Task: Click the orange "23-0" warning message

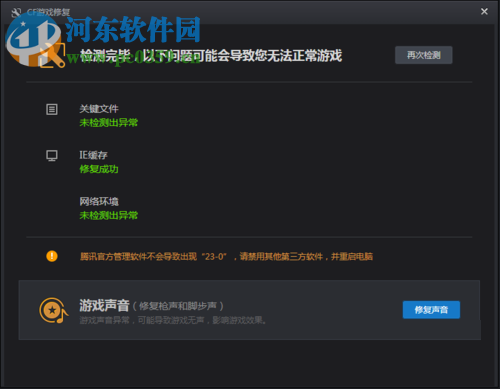Action: (x=226, y=256)
